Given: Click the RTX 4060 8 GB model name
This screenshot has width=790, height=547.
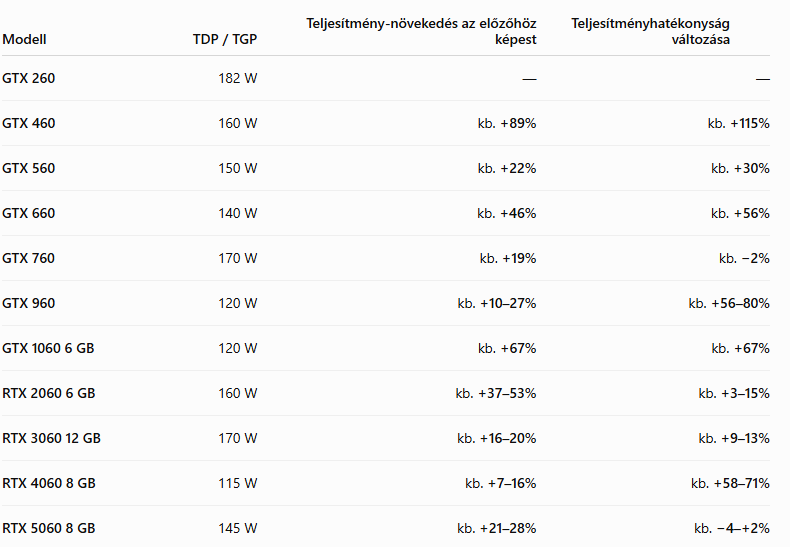Looking at the screenshot, I should coord(49,484).
